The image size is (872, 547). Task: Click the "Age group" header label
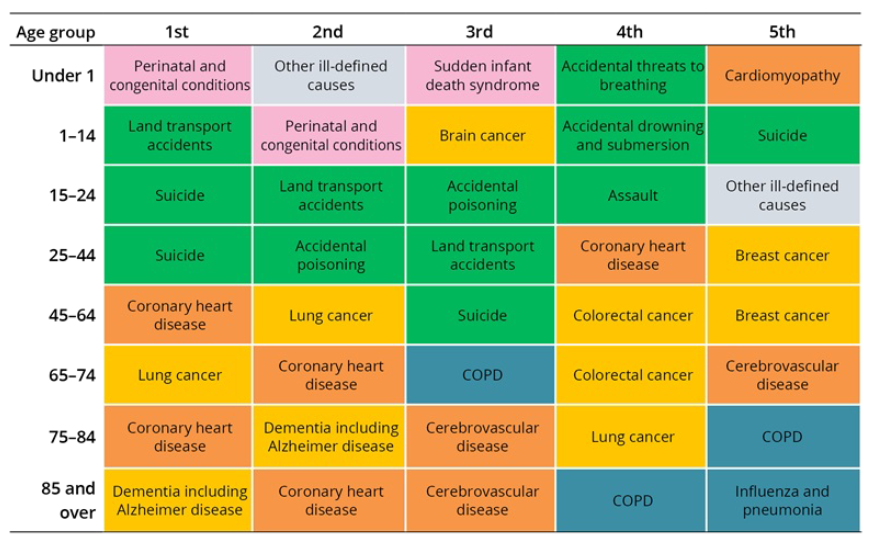[56, 32]
